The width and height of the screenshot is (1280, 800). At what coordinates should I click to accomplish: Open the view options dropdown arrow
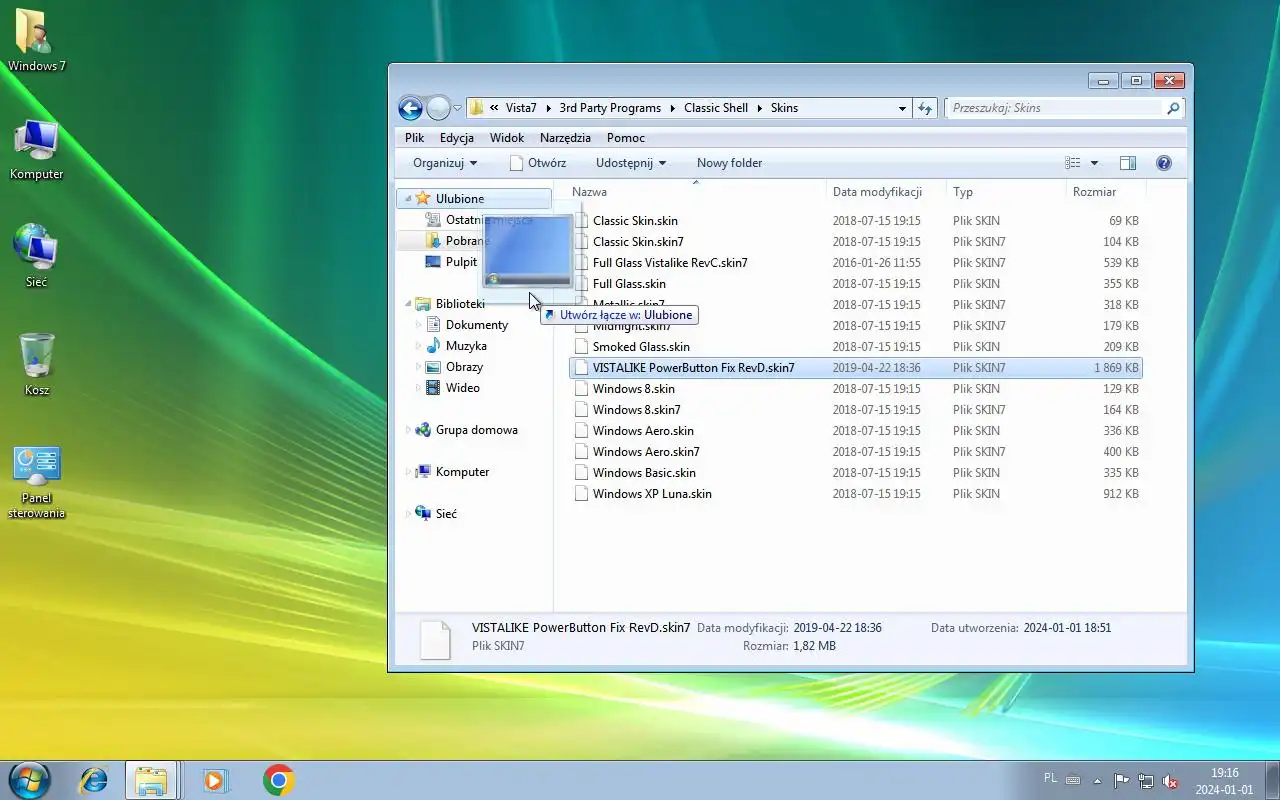[x=1094, y=163]
